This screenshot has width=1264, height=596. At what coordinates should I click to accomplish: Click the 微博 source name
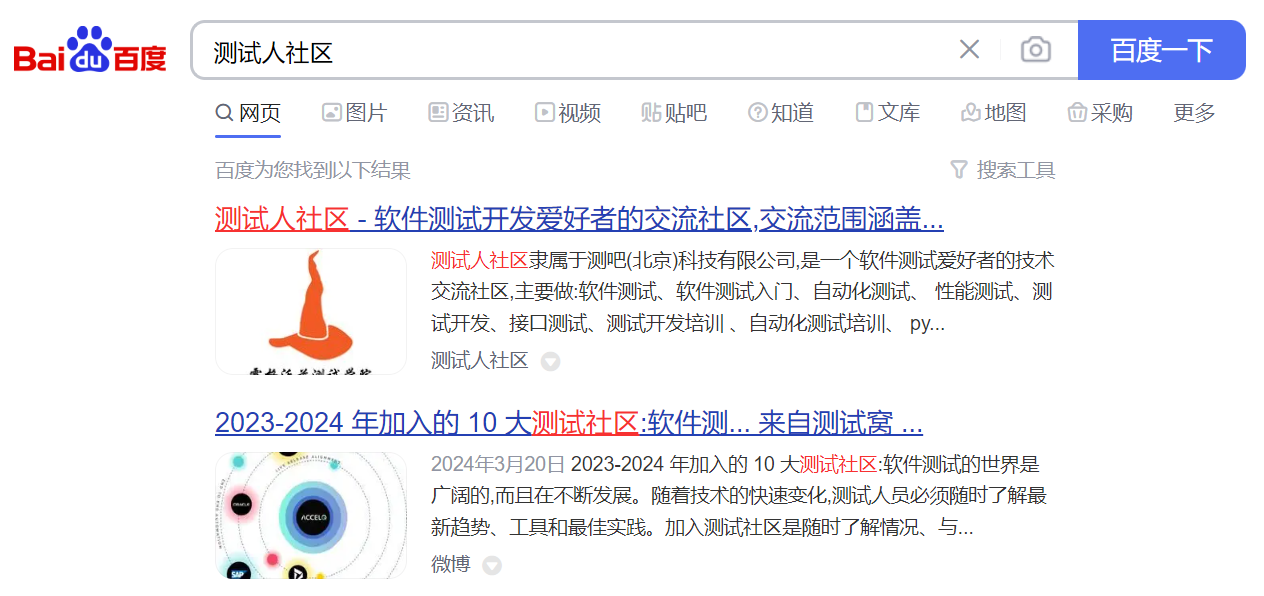(450, 564)
